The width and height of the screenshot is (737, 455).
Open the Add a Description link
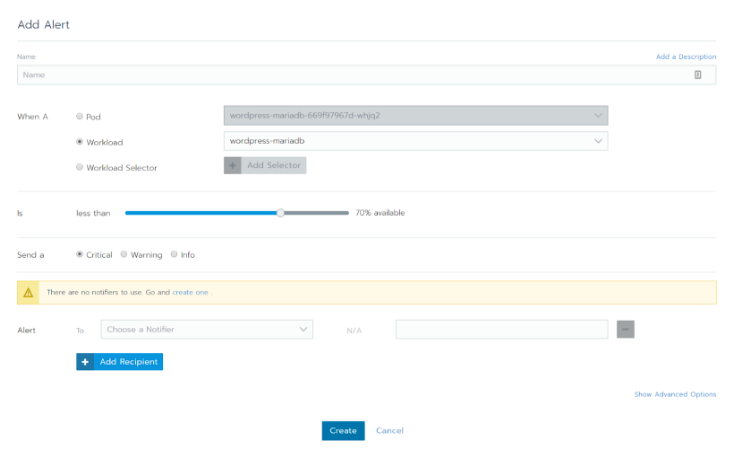click(685, 57)
